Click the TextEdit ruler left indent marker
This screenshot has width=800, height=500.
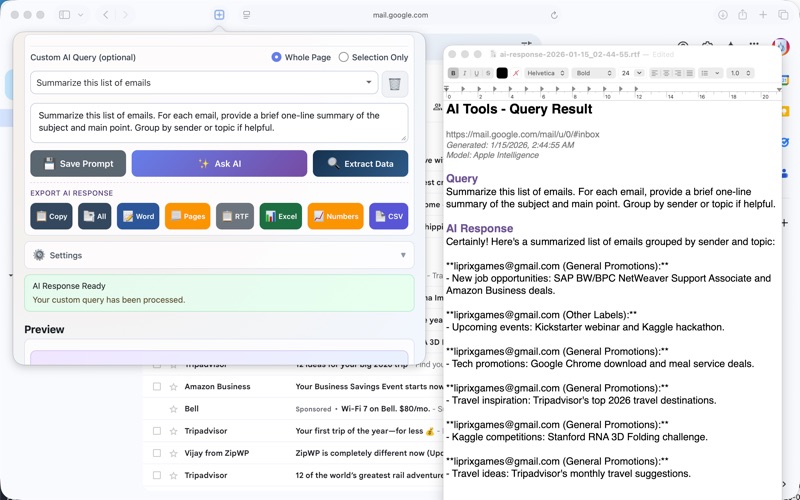(x=447, y=89)
